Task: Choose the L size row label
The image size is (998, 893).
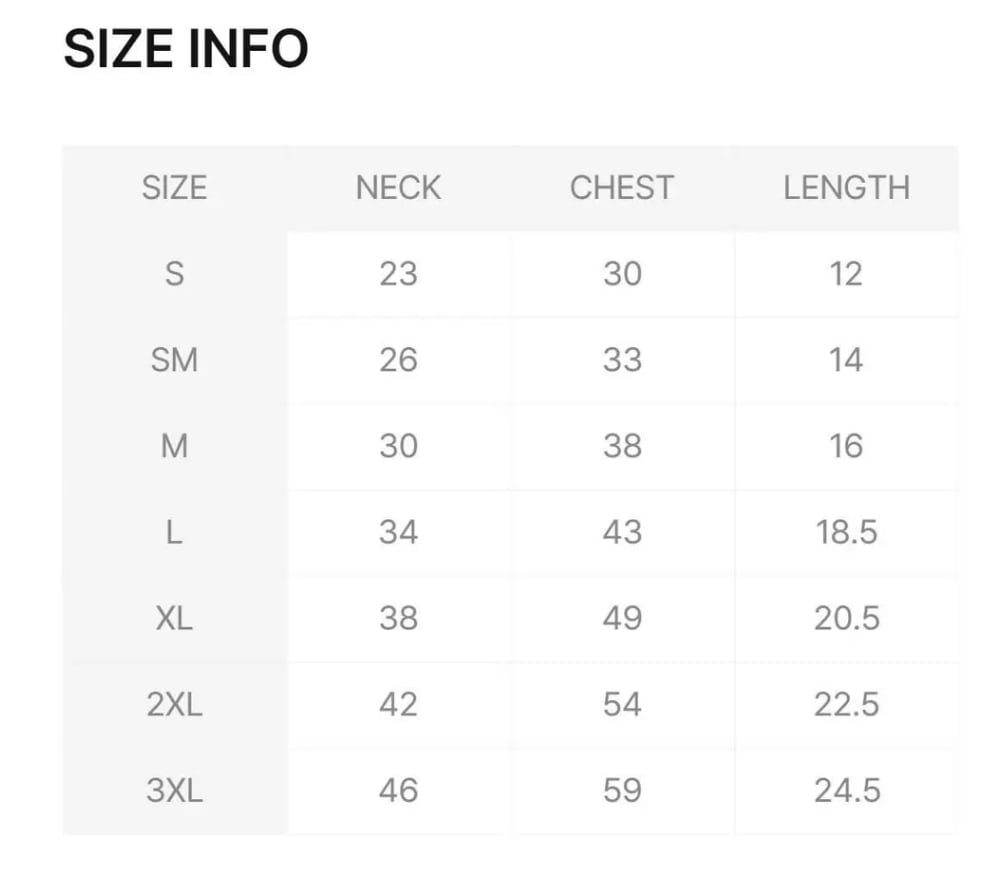Action: tap(174, 532)
